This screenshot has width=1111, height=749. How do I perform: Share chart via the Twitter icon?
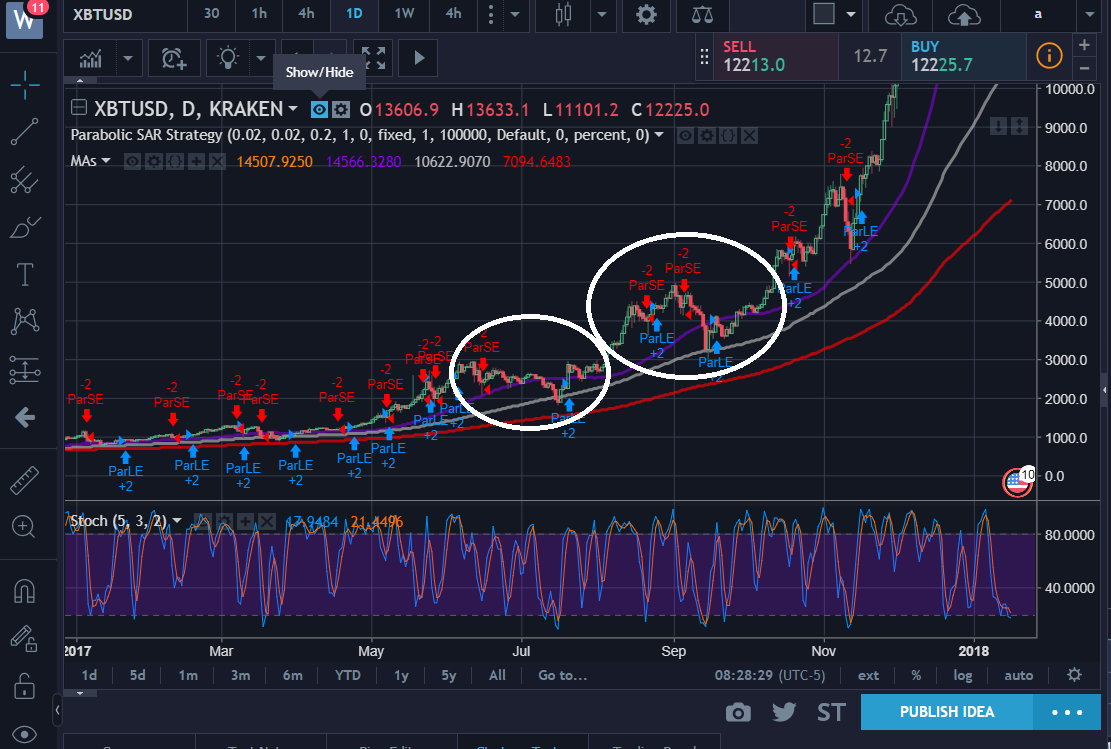[x=784, y=712]
